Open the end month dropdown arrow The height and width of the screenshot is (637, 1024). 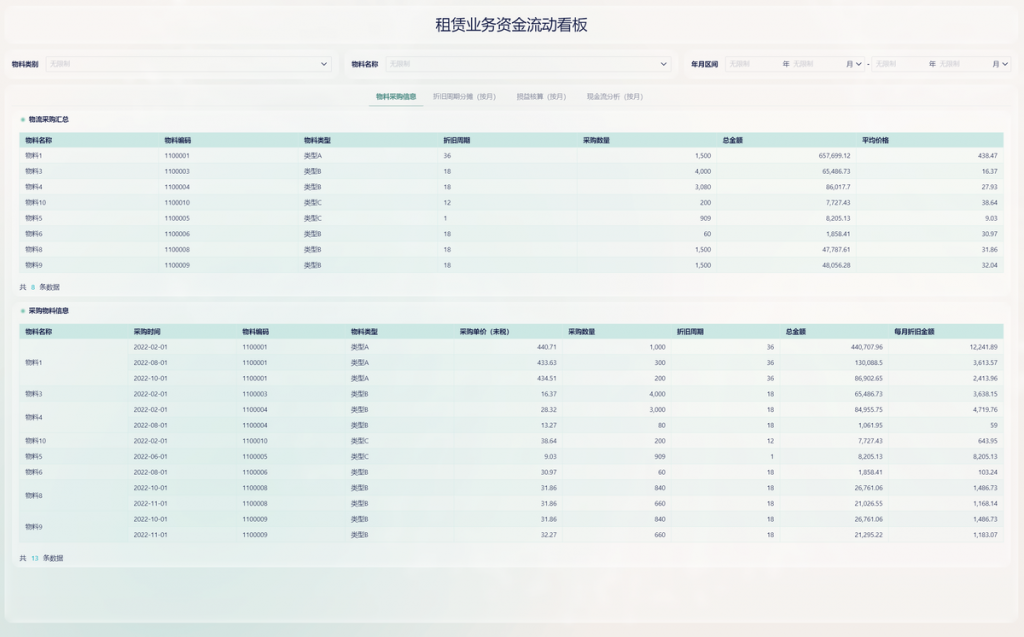pyautogui.click(x=1004, y=64)
